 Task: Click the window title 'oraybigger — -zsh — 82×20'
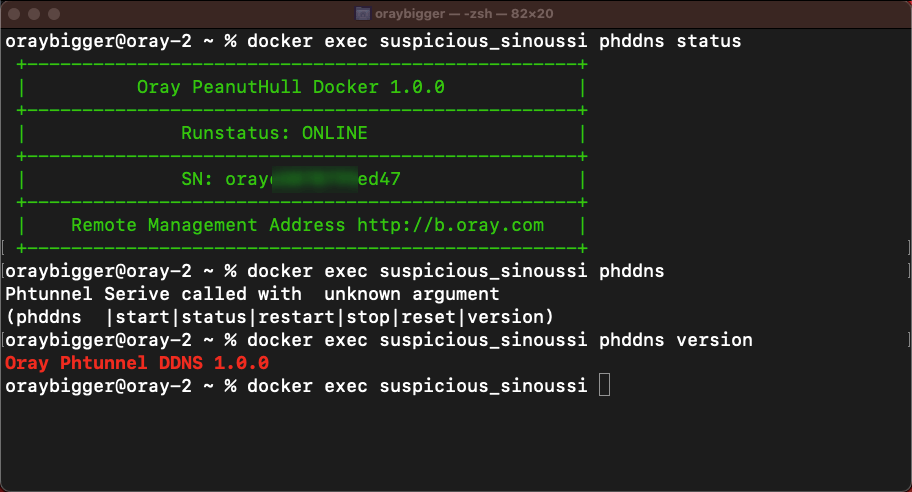click(x=464, y=13)
